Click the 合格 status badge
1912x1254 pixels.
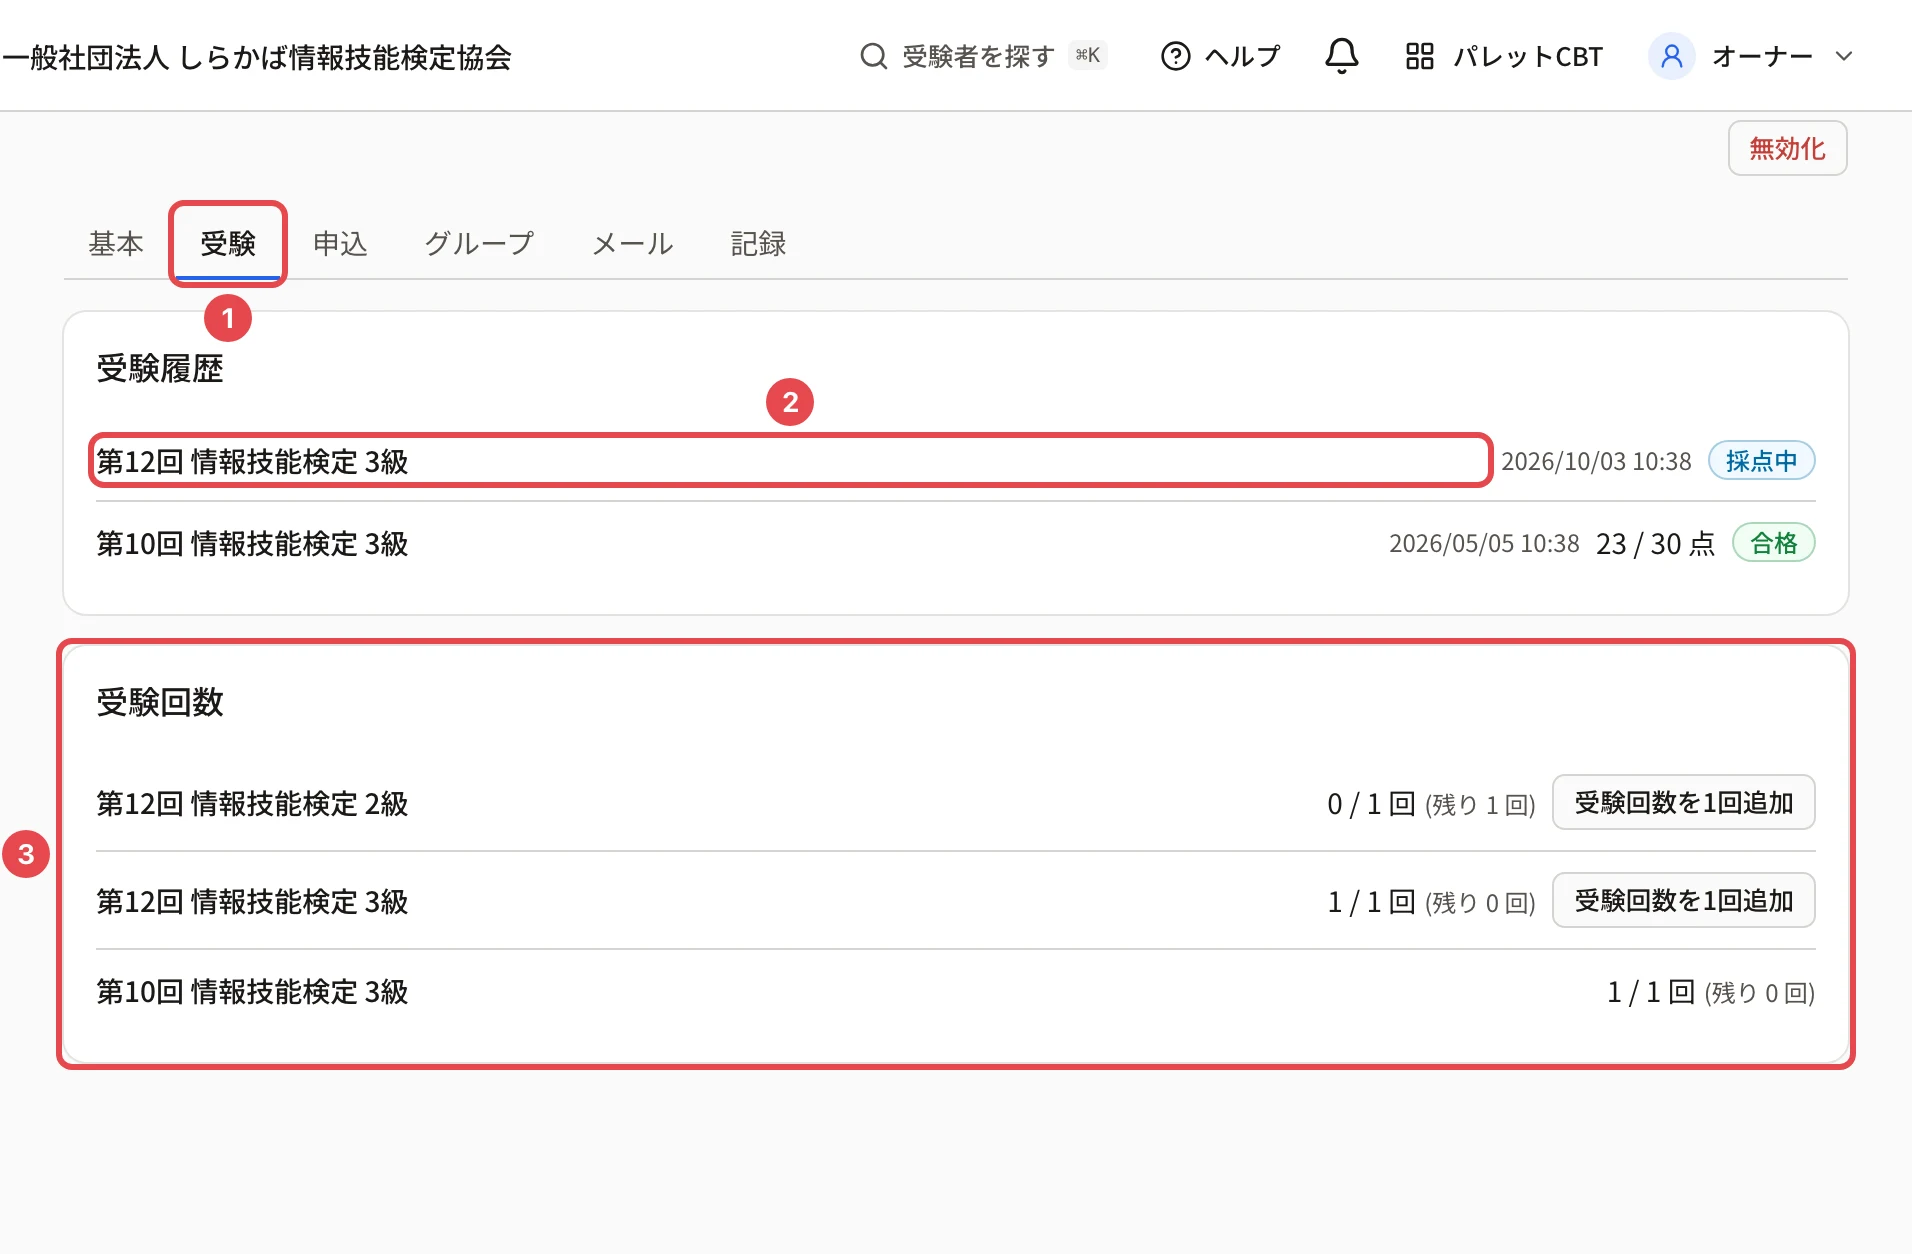coord(1773,542)
